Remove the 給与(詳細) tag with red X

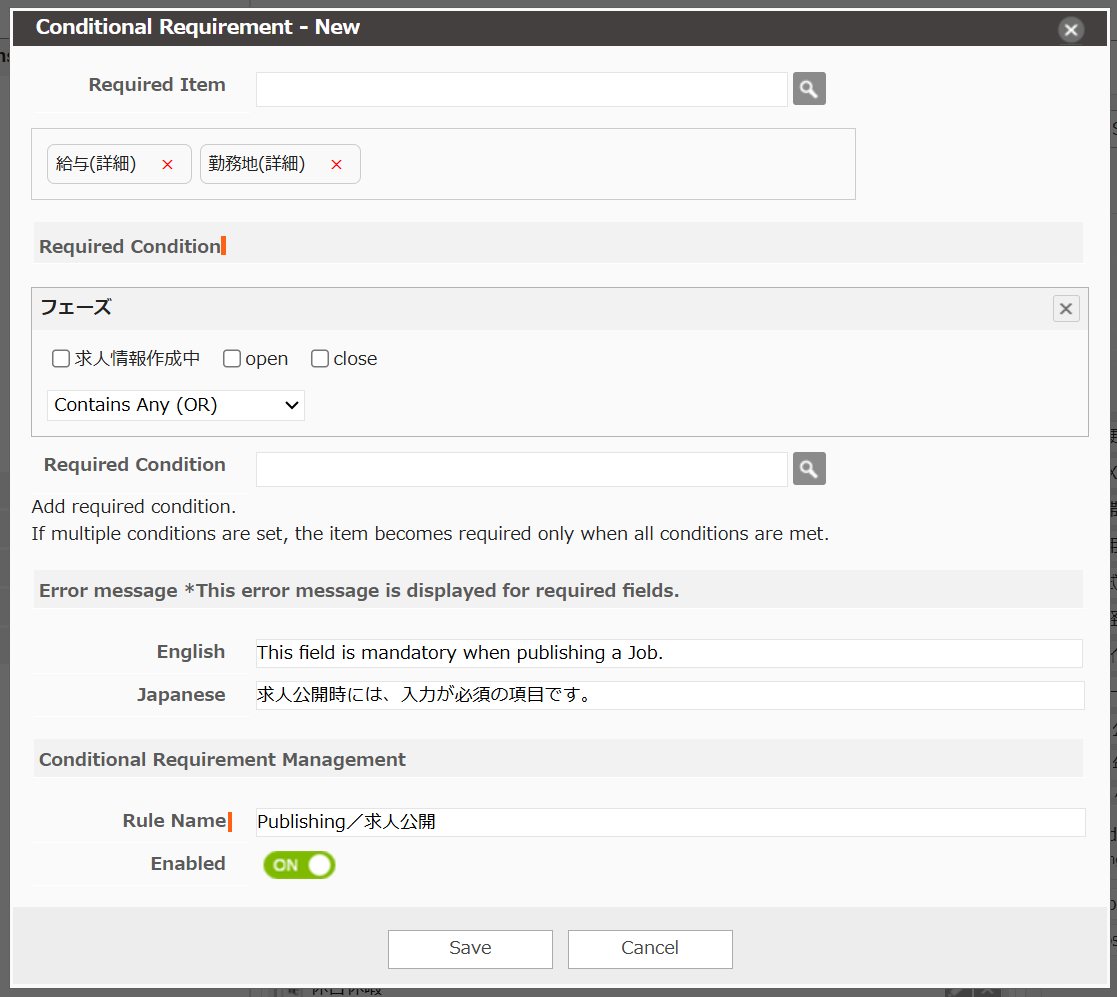(x=167, y=165)
